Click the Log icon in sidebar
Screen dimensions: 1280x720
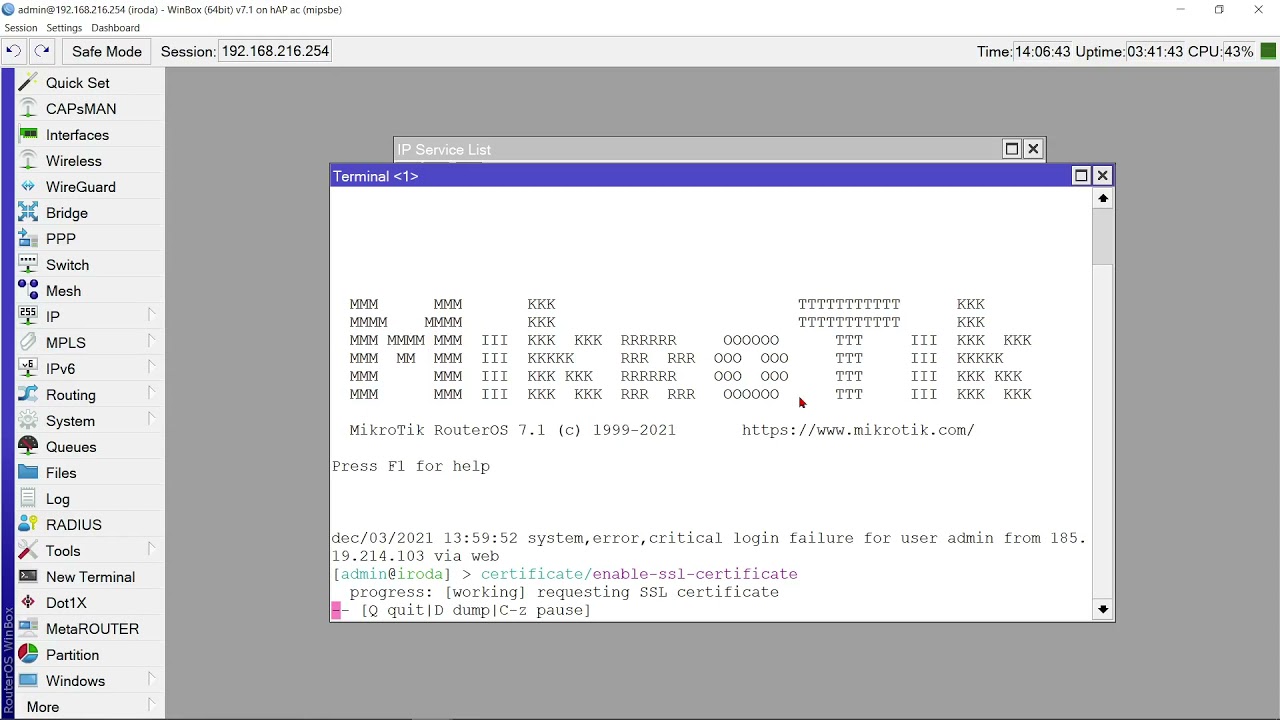[x=28, y=499]
